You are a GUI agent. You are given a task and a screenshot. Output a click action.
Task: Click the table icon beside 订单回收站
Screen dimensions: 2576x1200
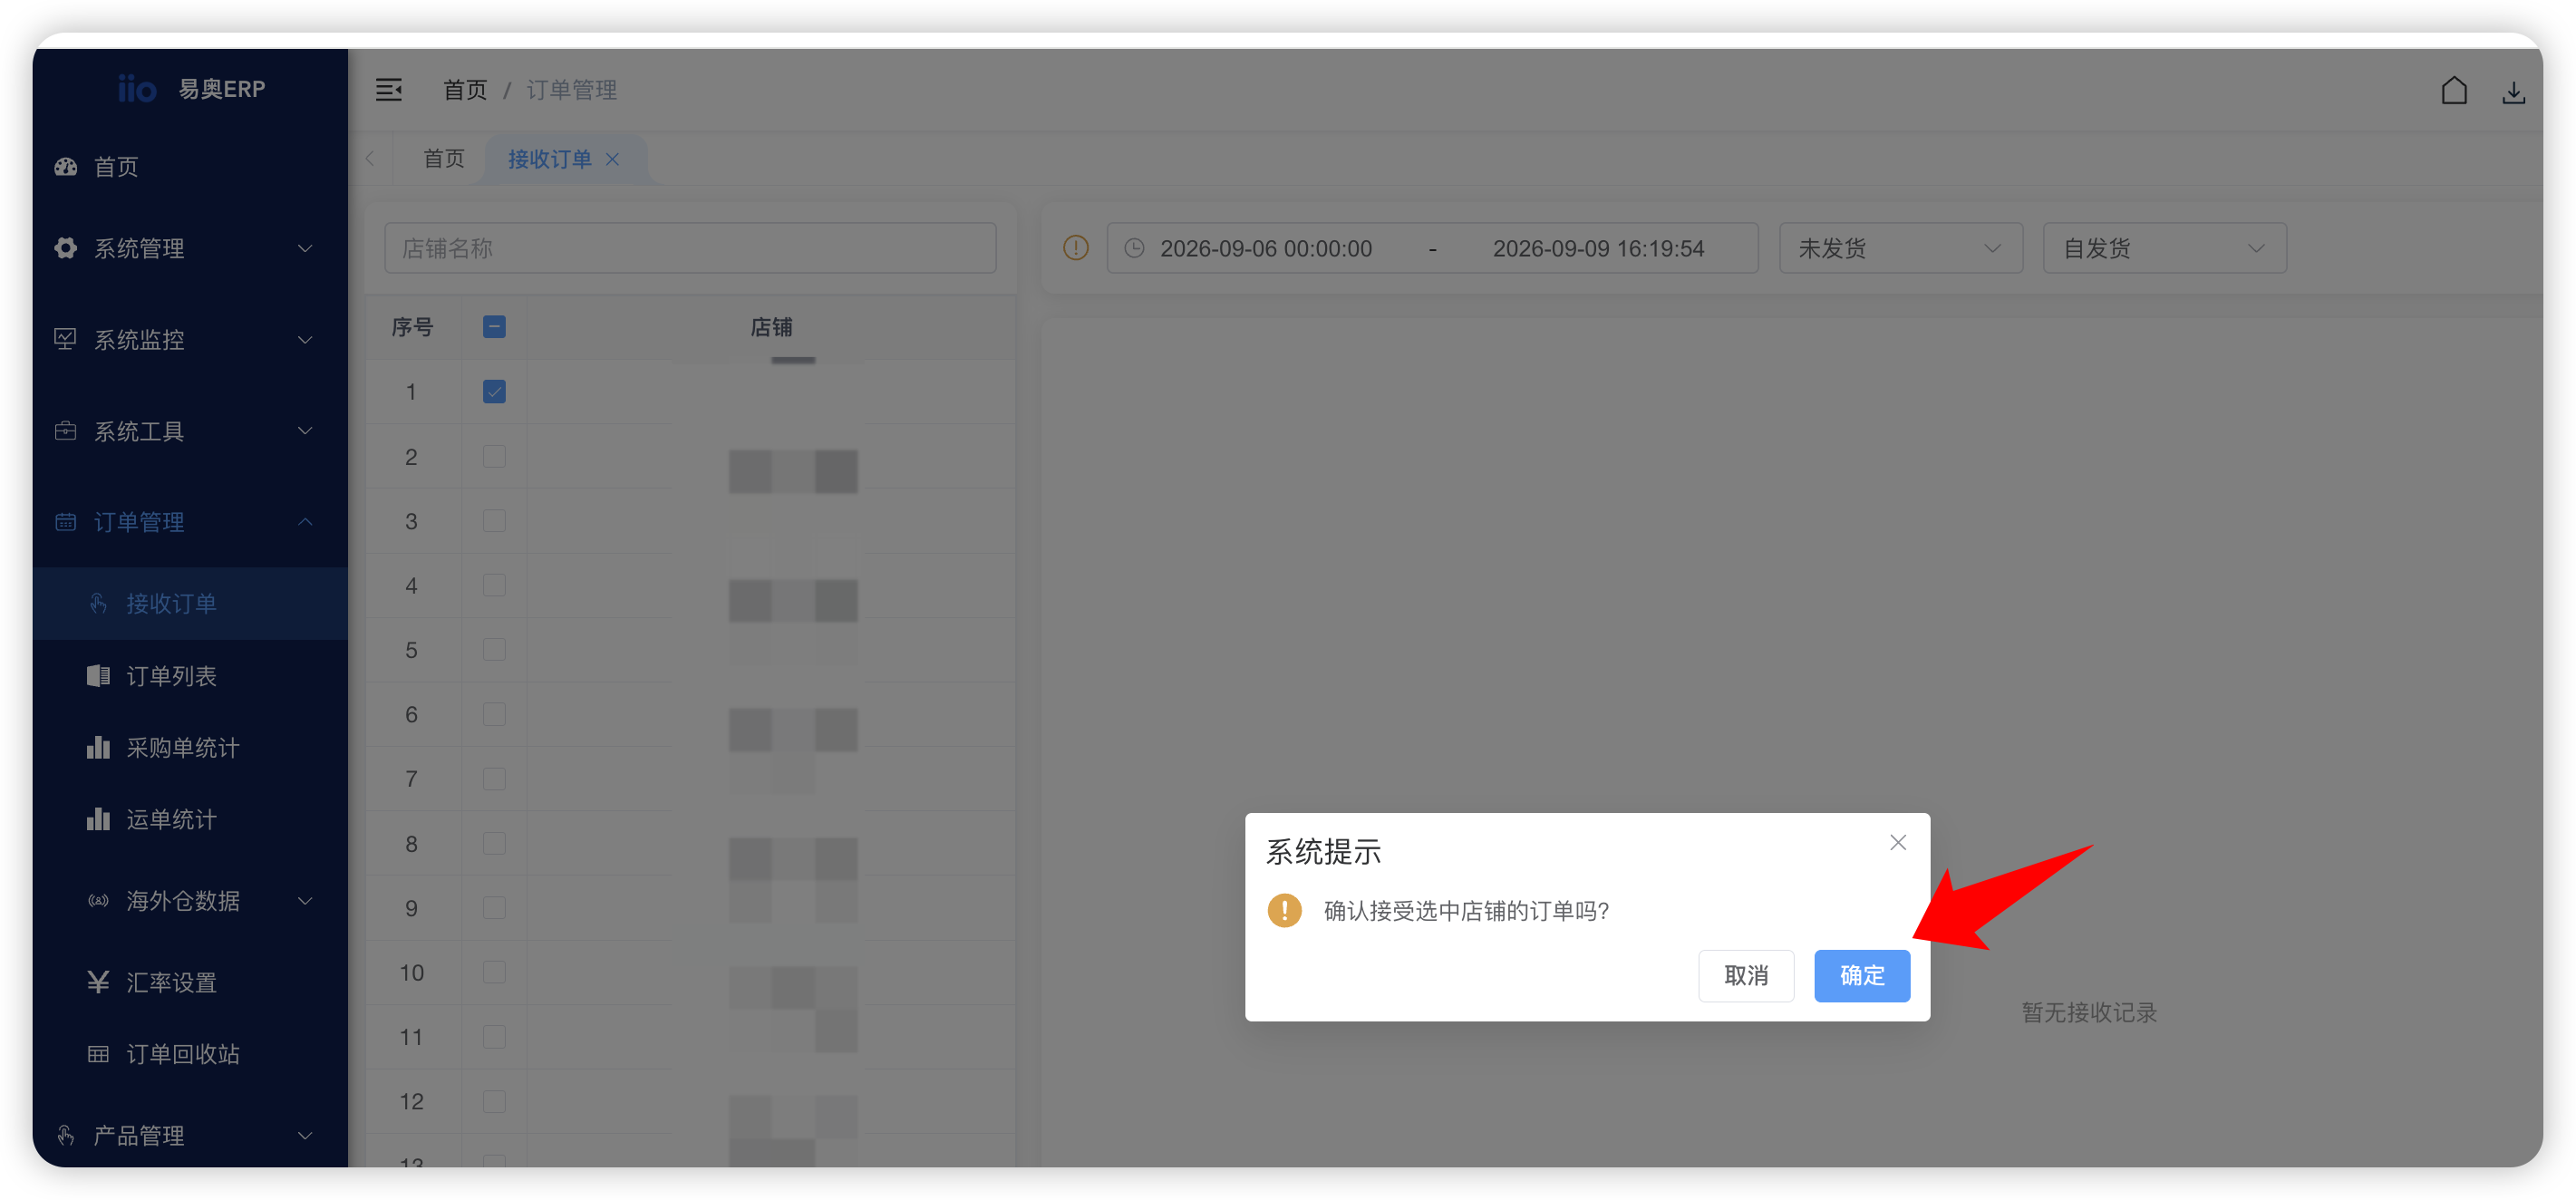tap(98, 1054)
